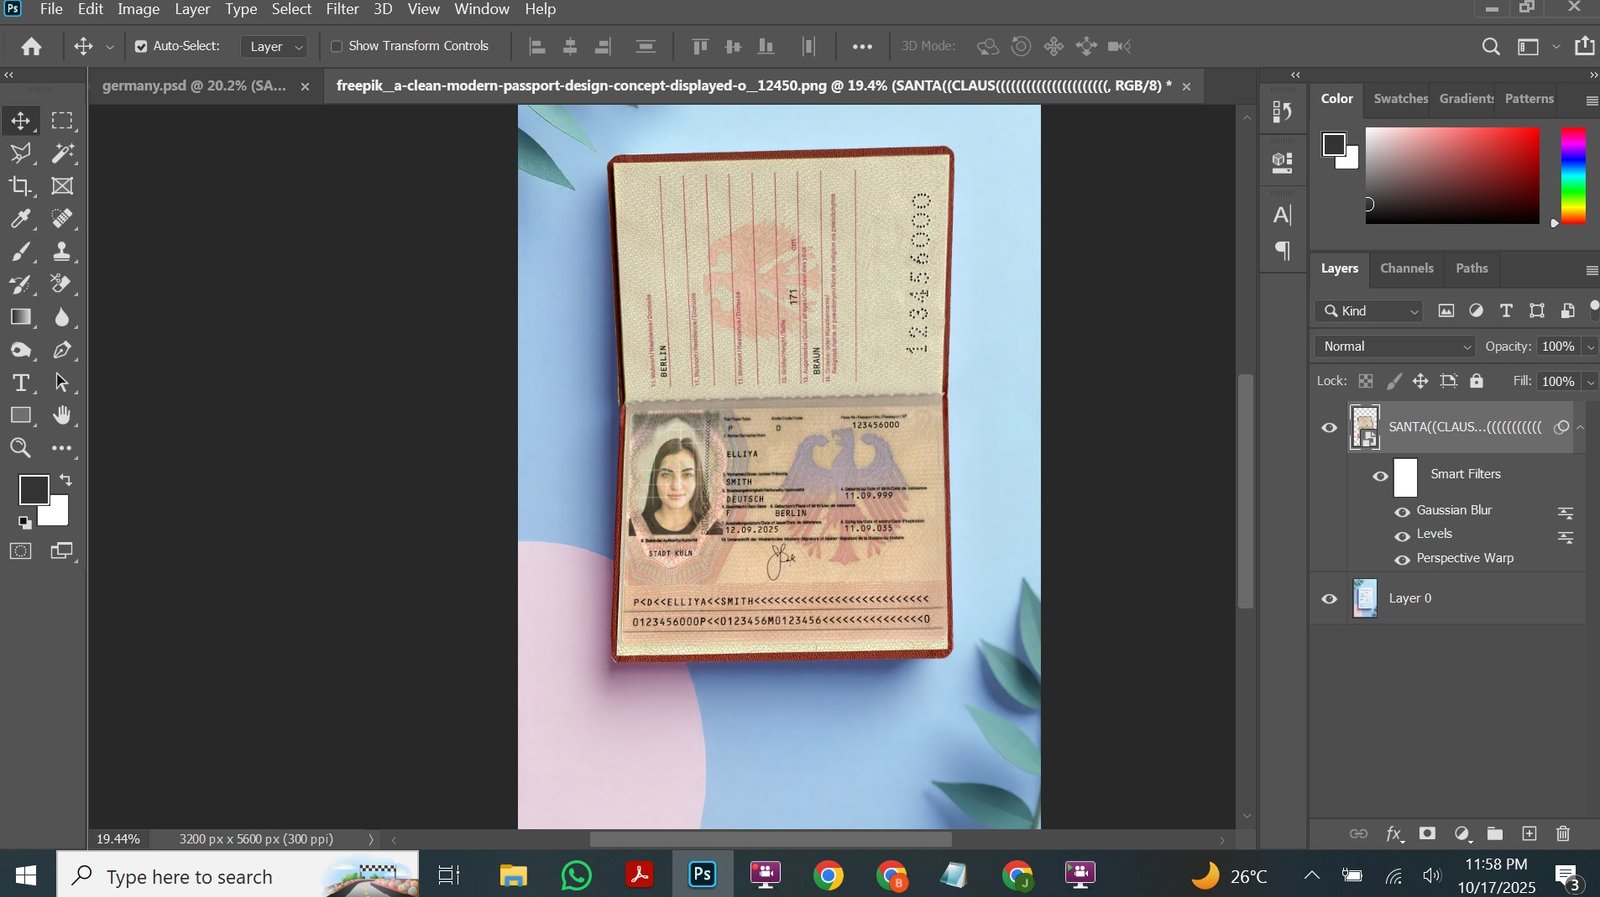The image size is (1600, 897).
Task: Click the Delete layer trash icon
Action: tap(1563, 834)
